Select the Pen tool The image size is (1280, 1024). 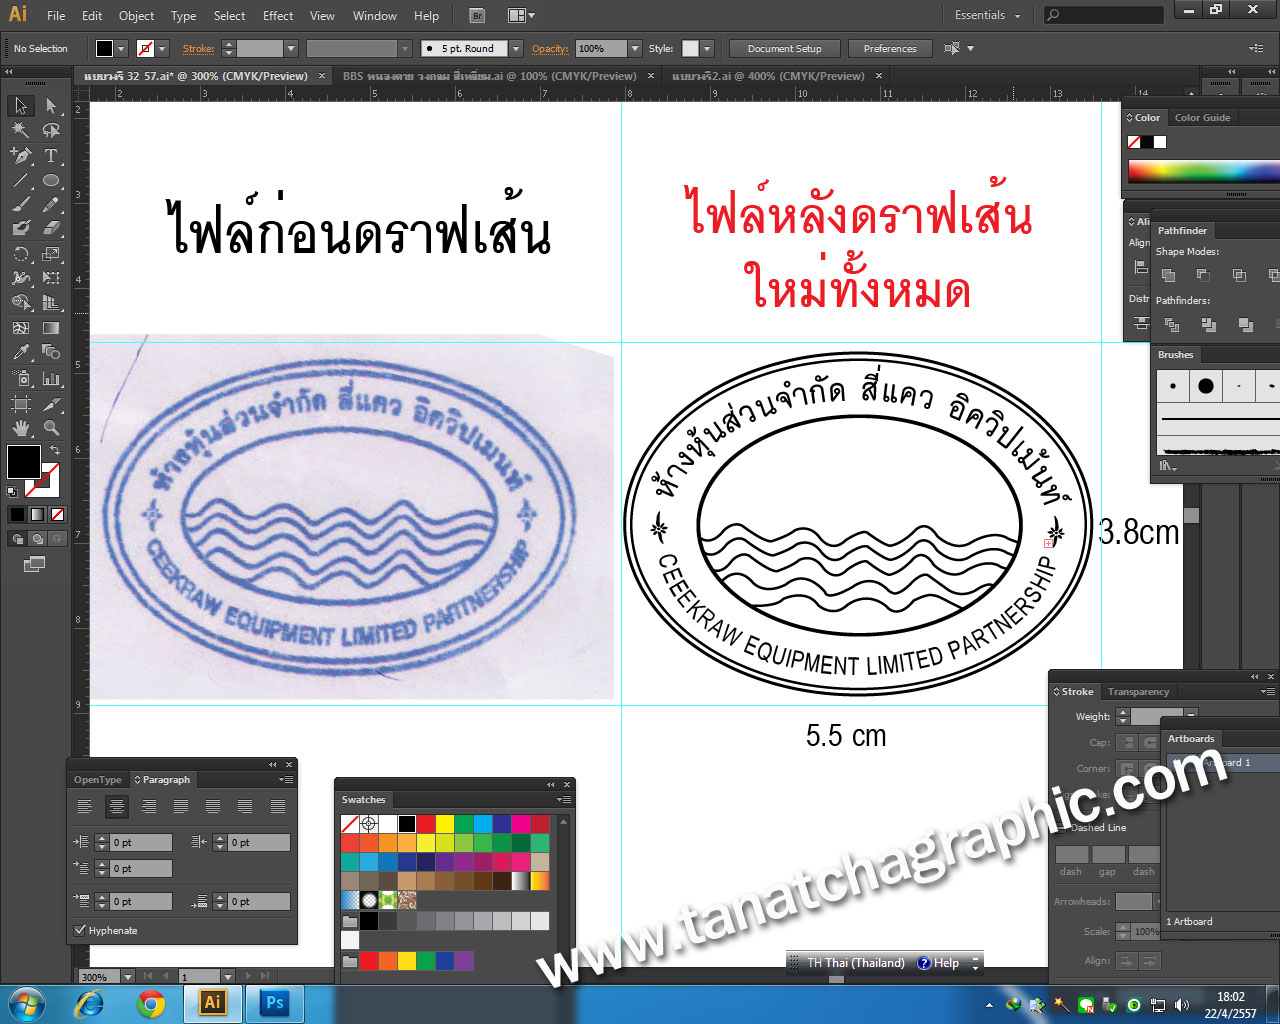pos(21,156)
